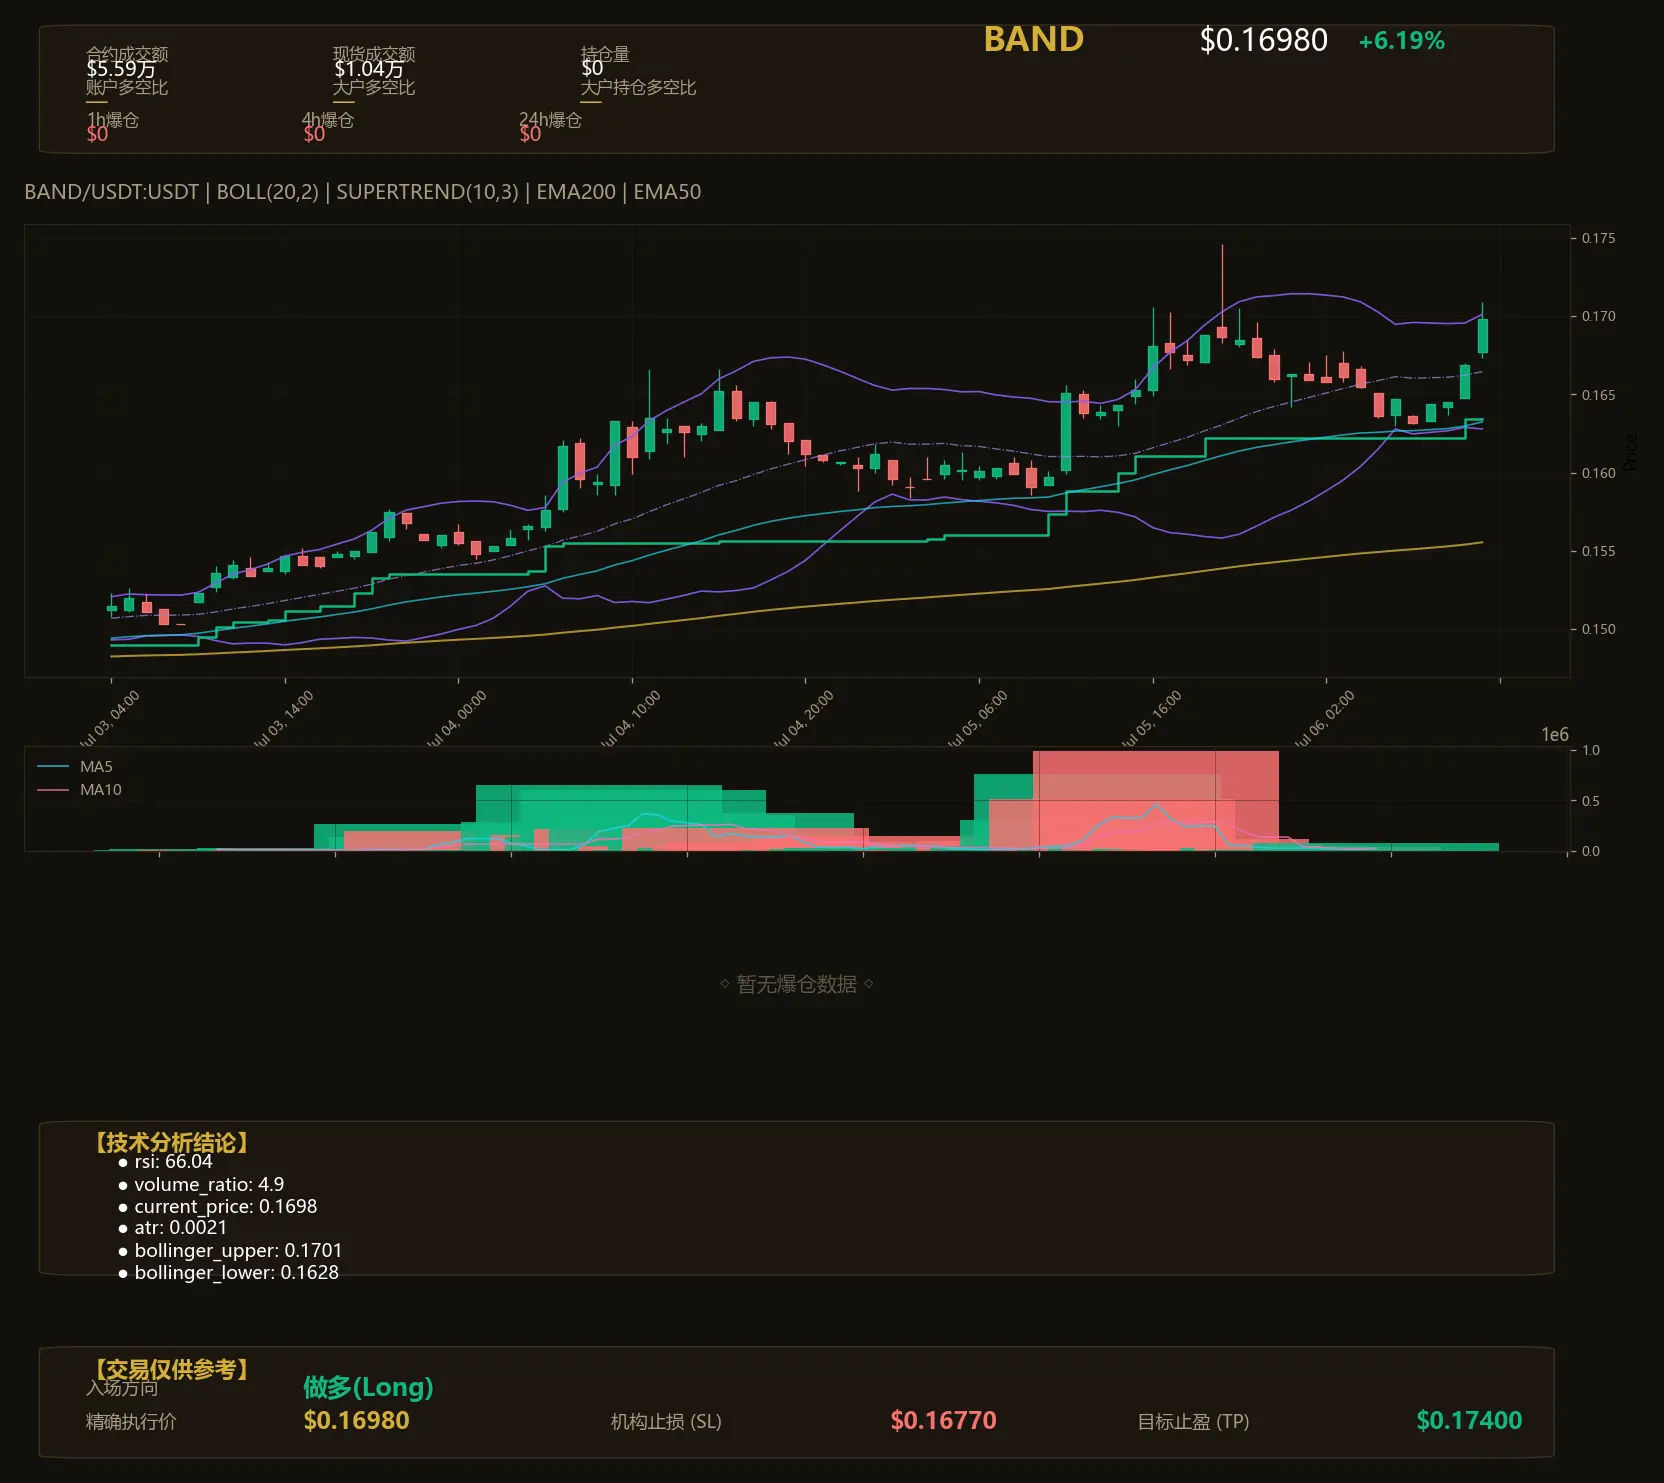The image size is (1664, 1483).
Task: Click the 暂无爆仓数据 no-data message
Action: coord(797,984)
